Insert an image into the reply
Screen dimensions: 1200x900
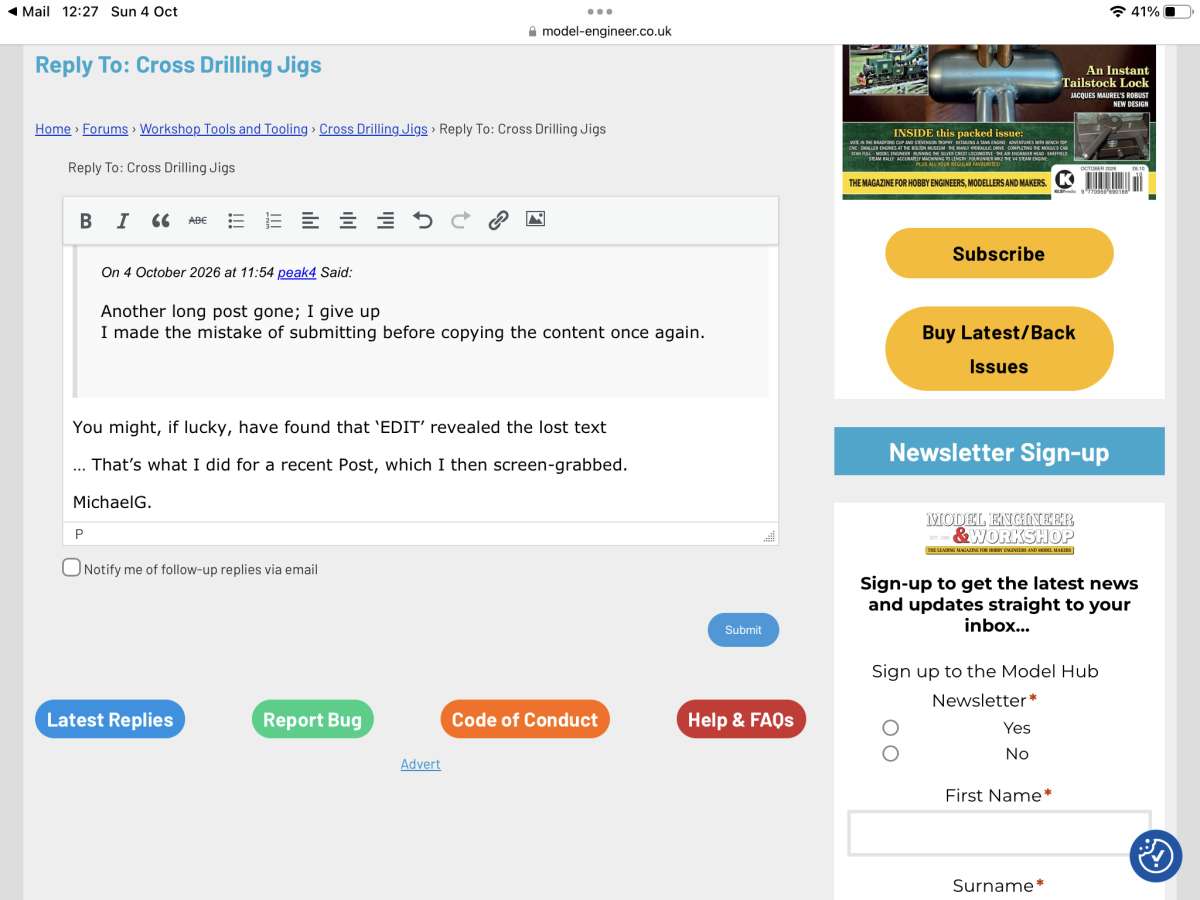pos(535,219)
